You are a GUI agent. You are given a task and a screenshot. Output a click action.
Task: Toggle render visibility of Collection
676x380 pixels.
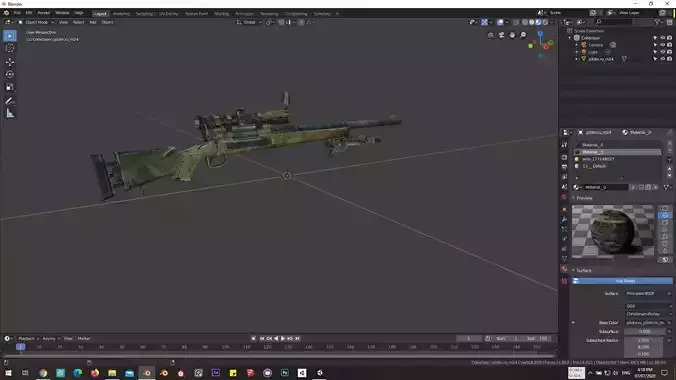[670, 38]
